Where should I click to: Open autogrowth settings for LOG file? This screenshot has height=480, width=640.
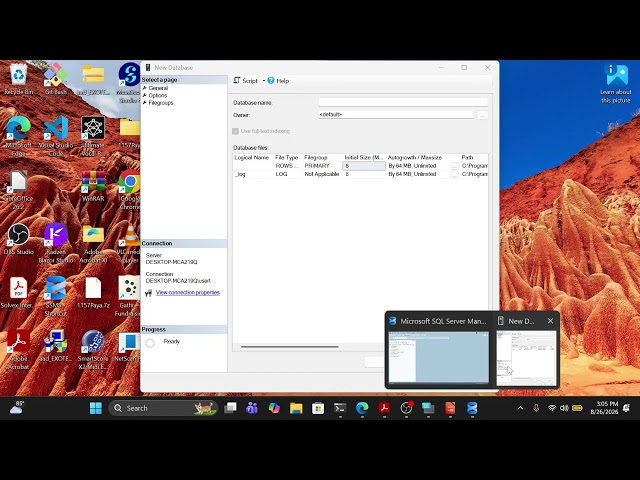click(454, 174)
